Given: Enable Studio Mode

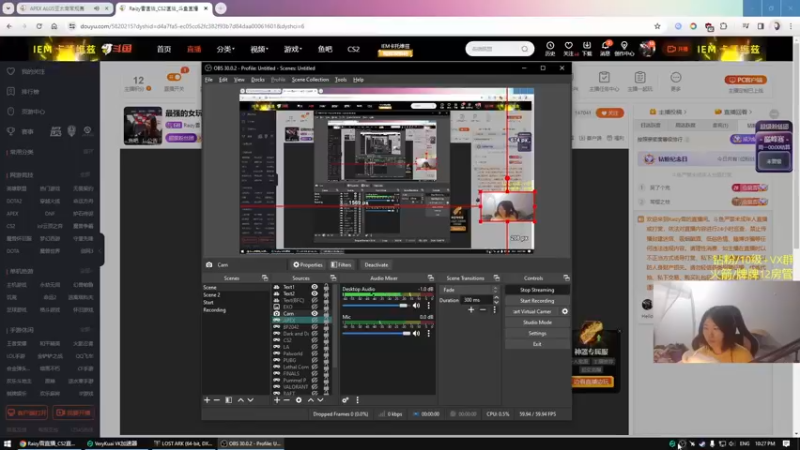Looking at the screenshot, I should (x=537, y=322).
